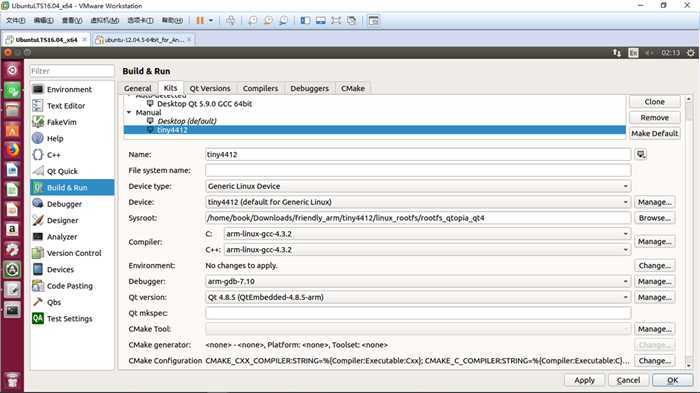Image resolution: width=700 pixels, height=393 pixels.
Task: Click the VMware revert snapshot icon
Action: click(x=268, y=21)
